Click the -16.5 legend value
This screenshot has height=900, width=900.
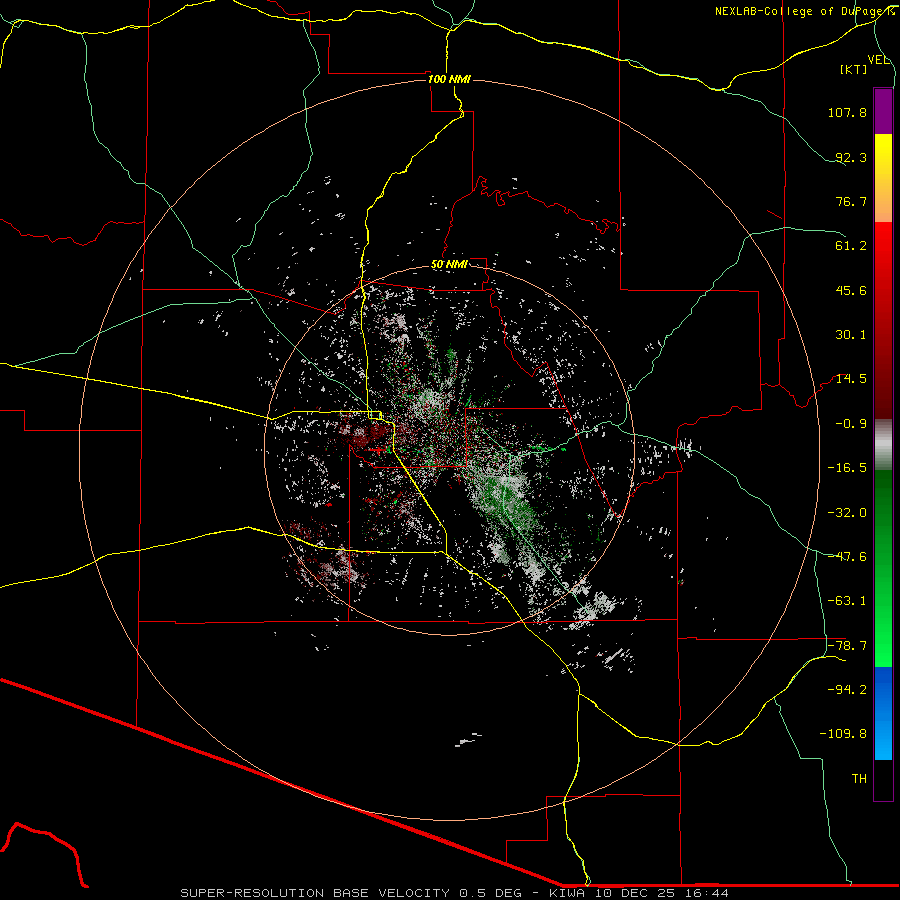point(847,468)
